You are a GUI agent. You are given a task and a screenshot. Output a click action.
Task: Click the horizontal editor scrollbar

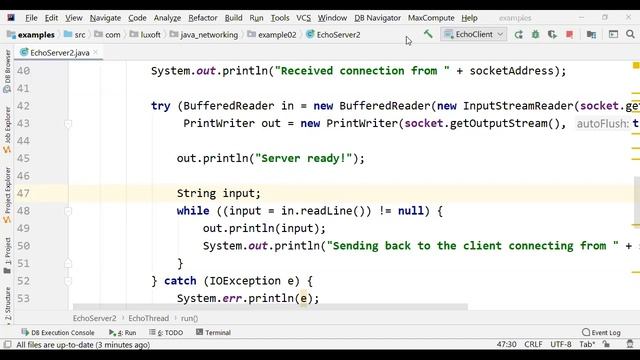click(x=270, y=307)
